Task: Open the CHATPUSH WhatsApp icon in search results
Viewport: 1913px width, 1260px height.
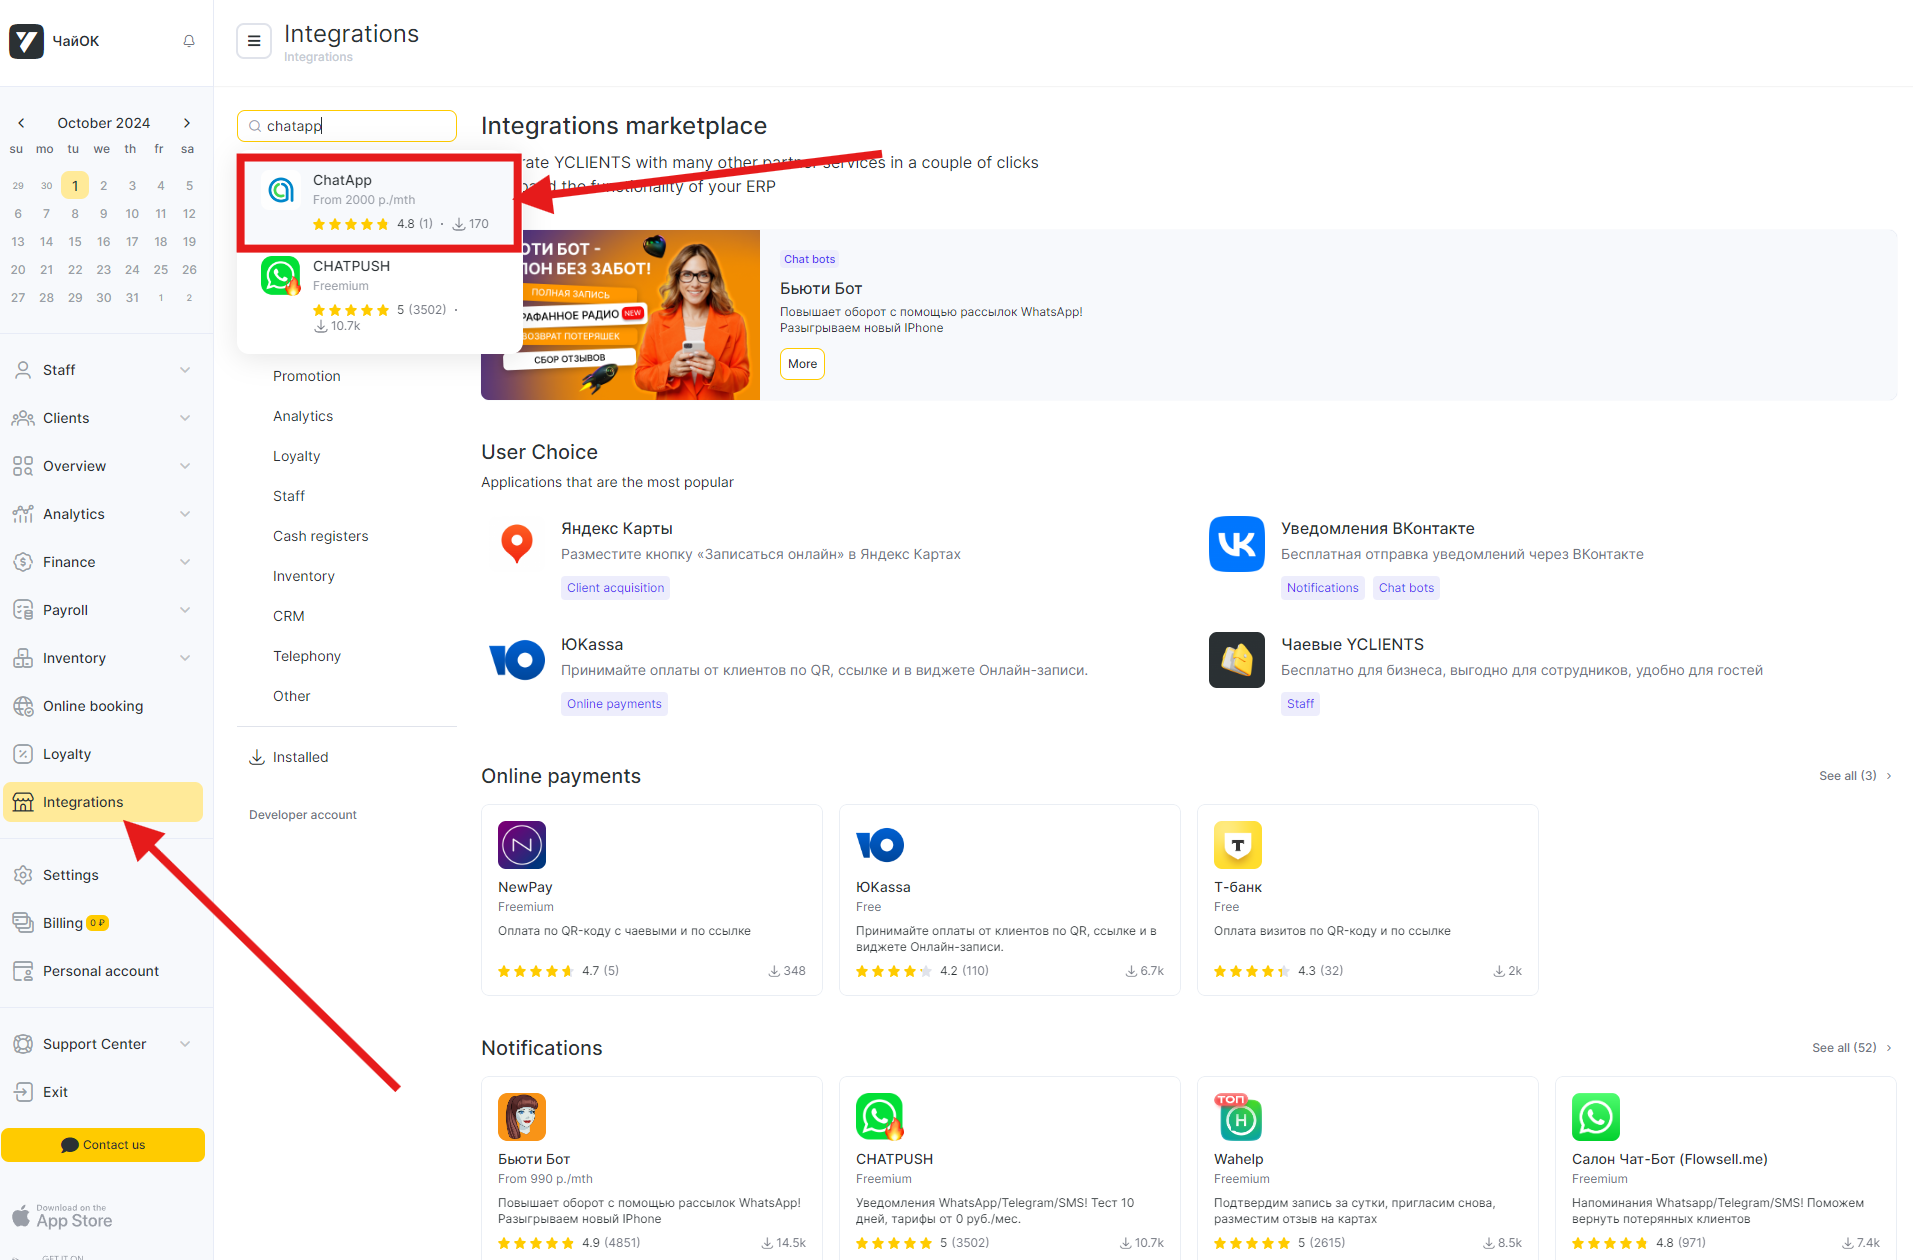Action: 281,276
